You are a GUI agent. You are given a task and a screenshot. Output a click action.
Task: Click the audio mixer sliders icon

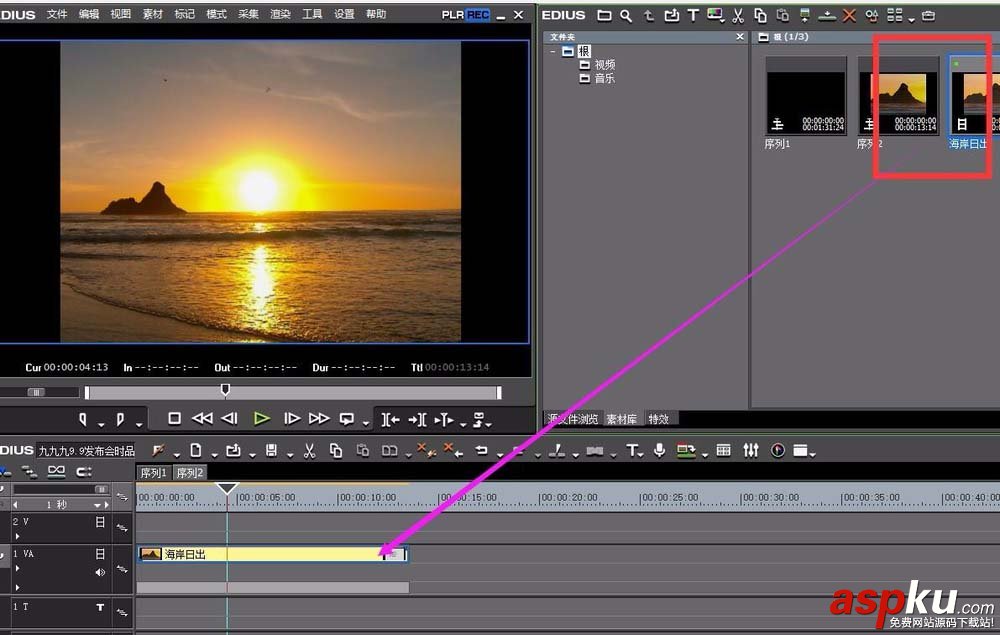(x=751, y=451)
